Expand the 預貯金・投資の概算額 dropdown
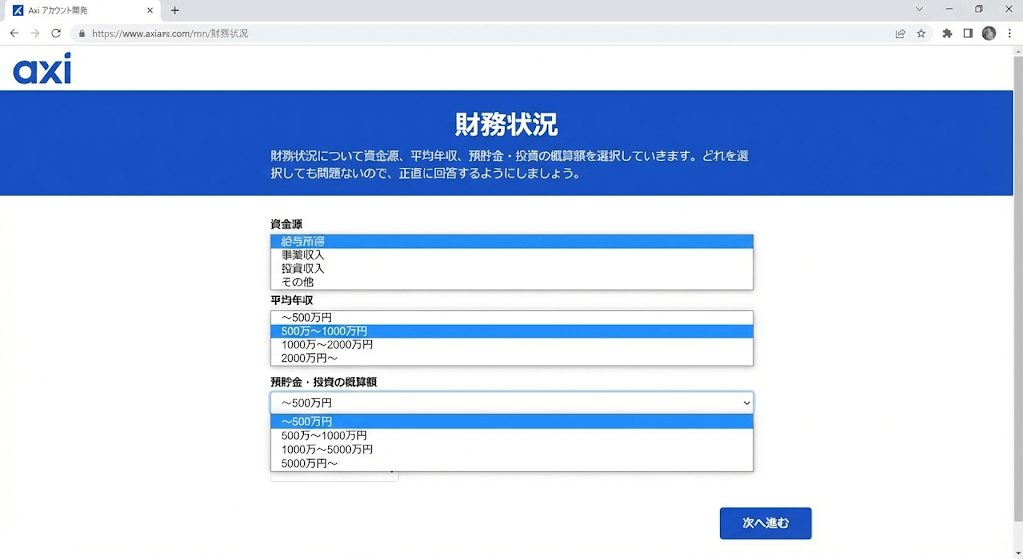The height and width of the screenshot is (559, 1023). click(x=511, y=402)
